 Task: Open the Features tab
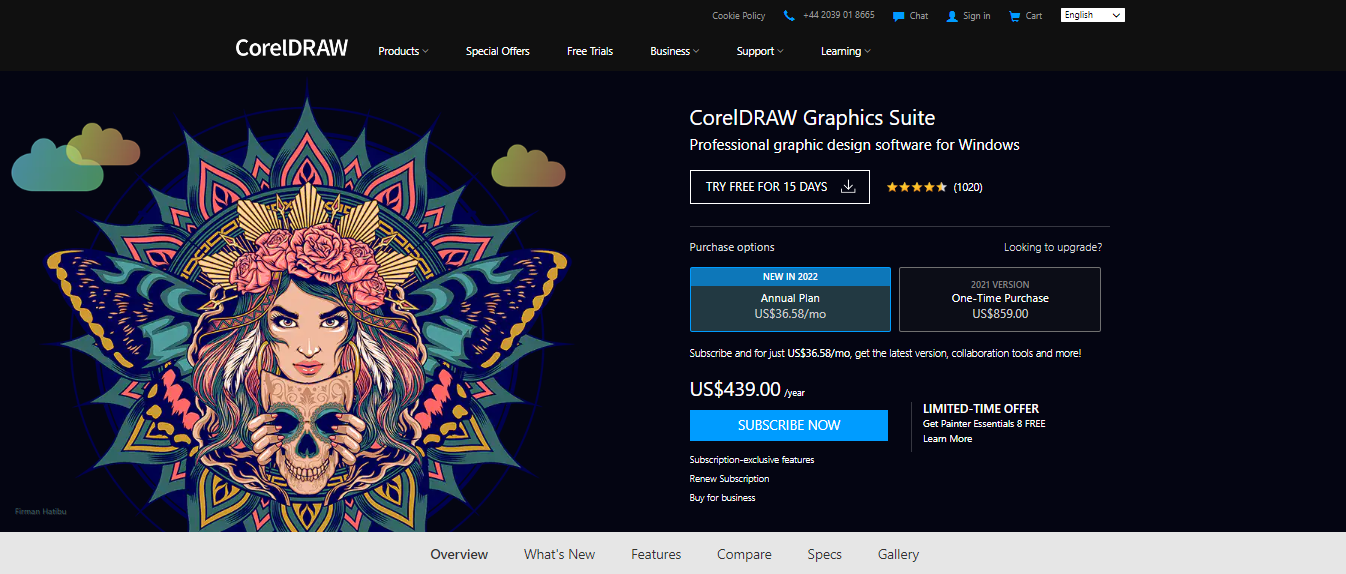(656, 554)
